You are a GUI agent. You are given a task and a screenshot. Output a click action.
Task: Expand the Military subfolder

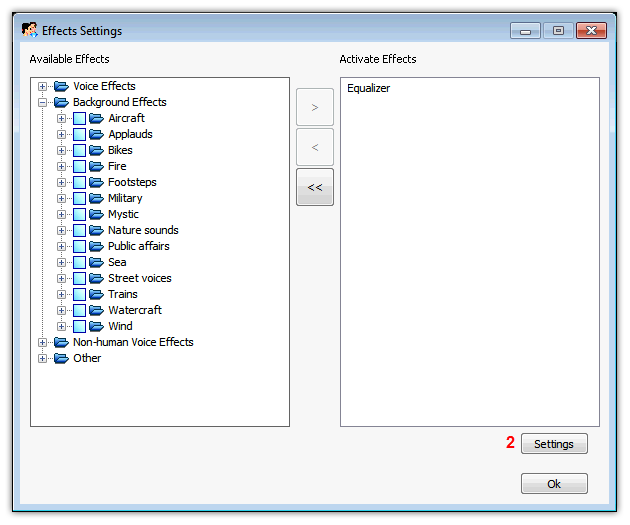click(x=61, y=198)
